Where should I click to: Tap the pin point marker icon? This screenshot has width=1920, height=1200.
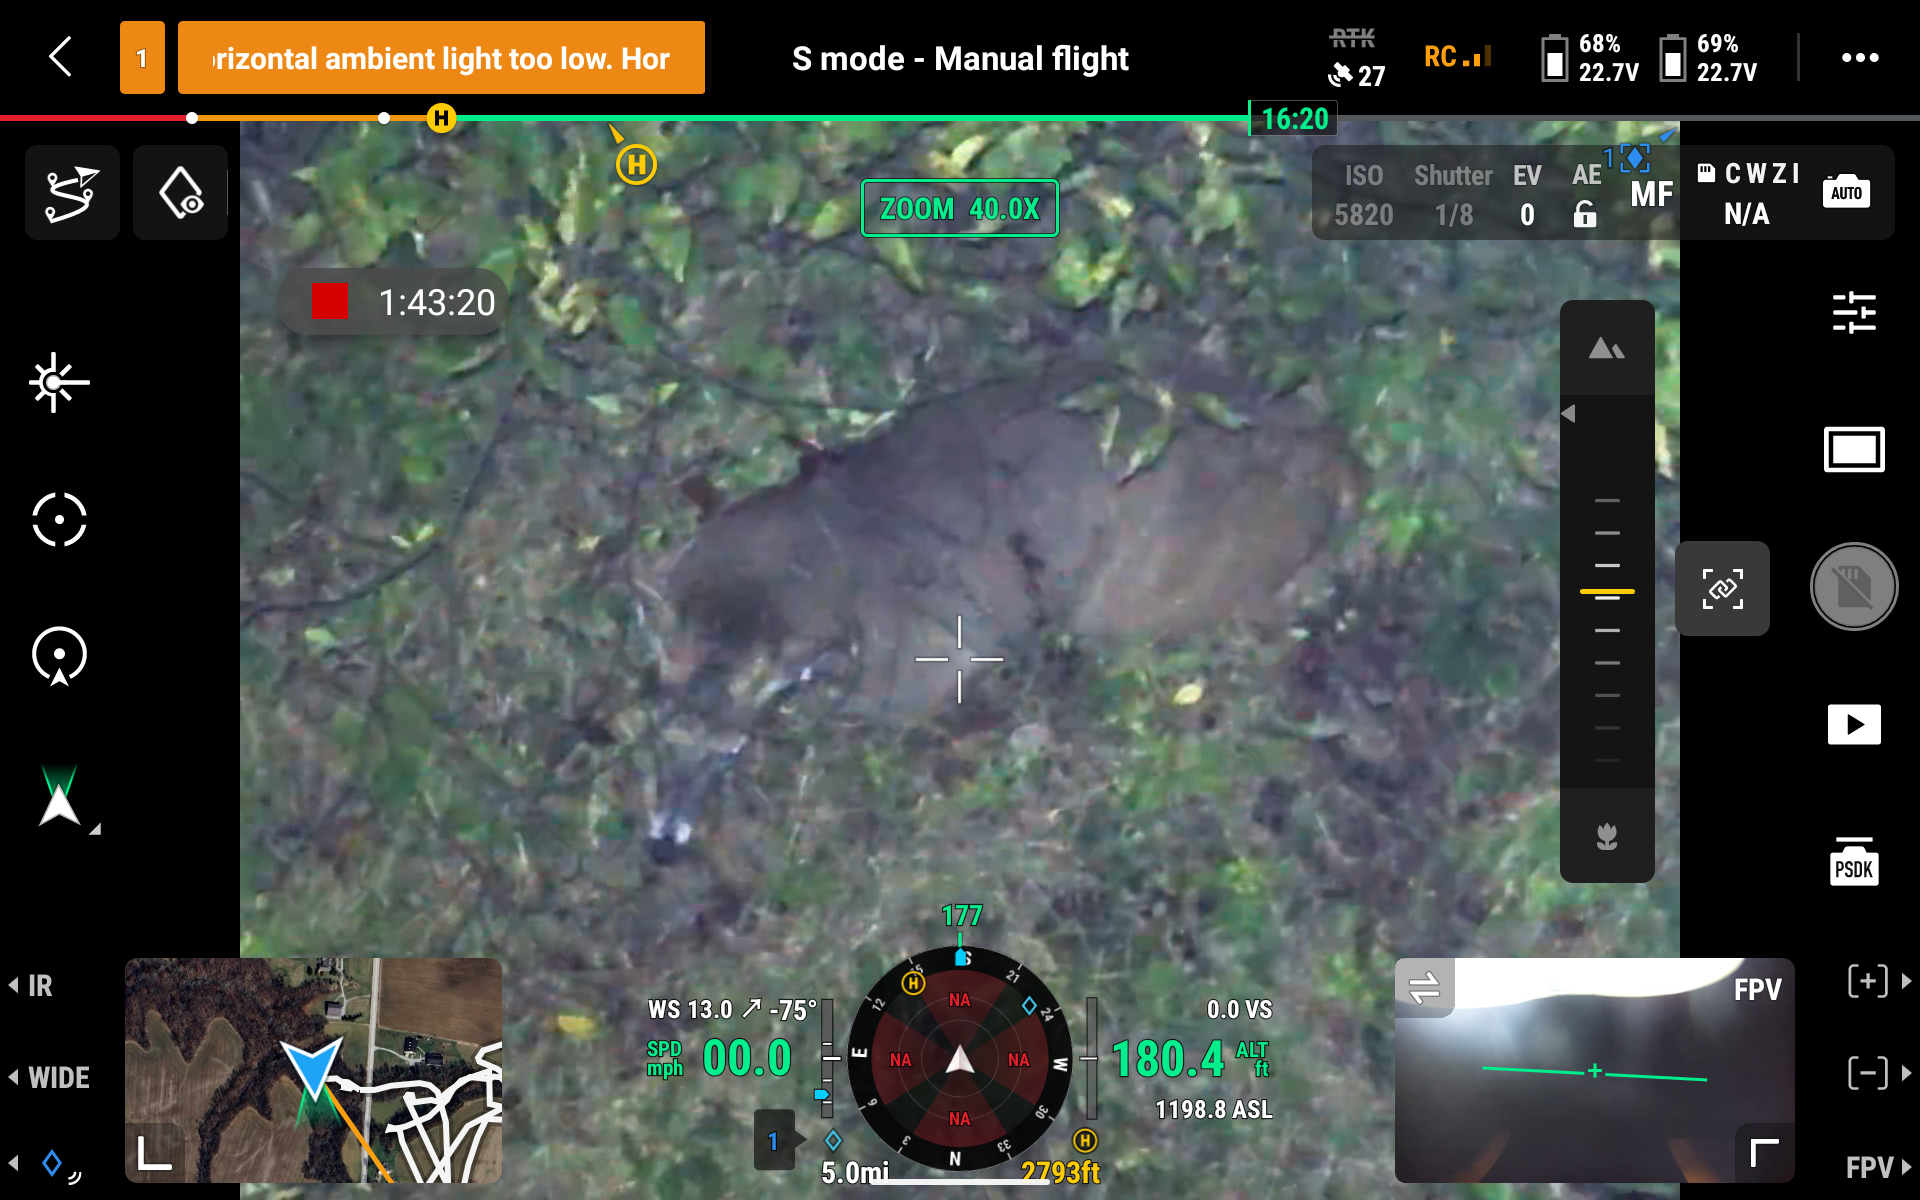pyautogui.click(x=181, y=193)
